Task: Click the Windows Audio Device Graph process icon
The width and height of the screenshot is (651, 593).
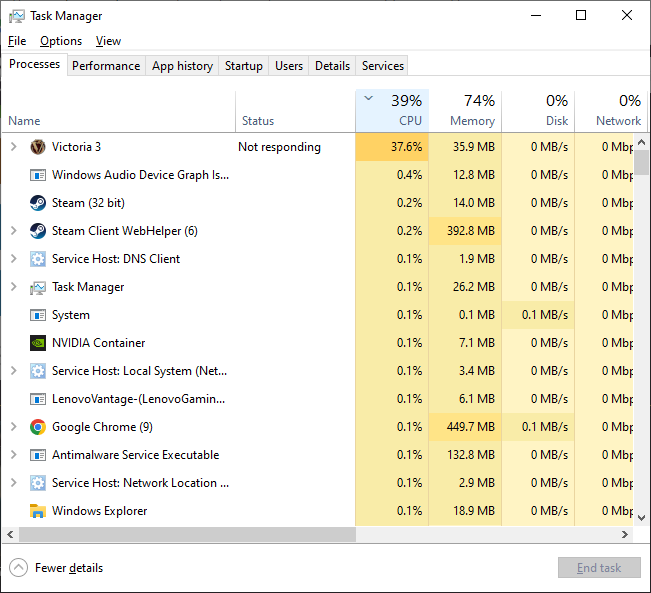Action: point(38,175)
